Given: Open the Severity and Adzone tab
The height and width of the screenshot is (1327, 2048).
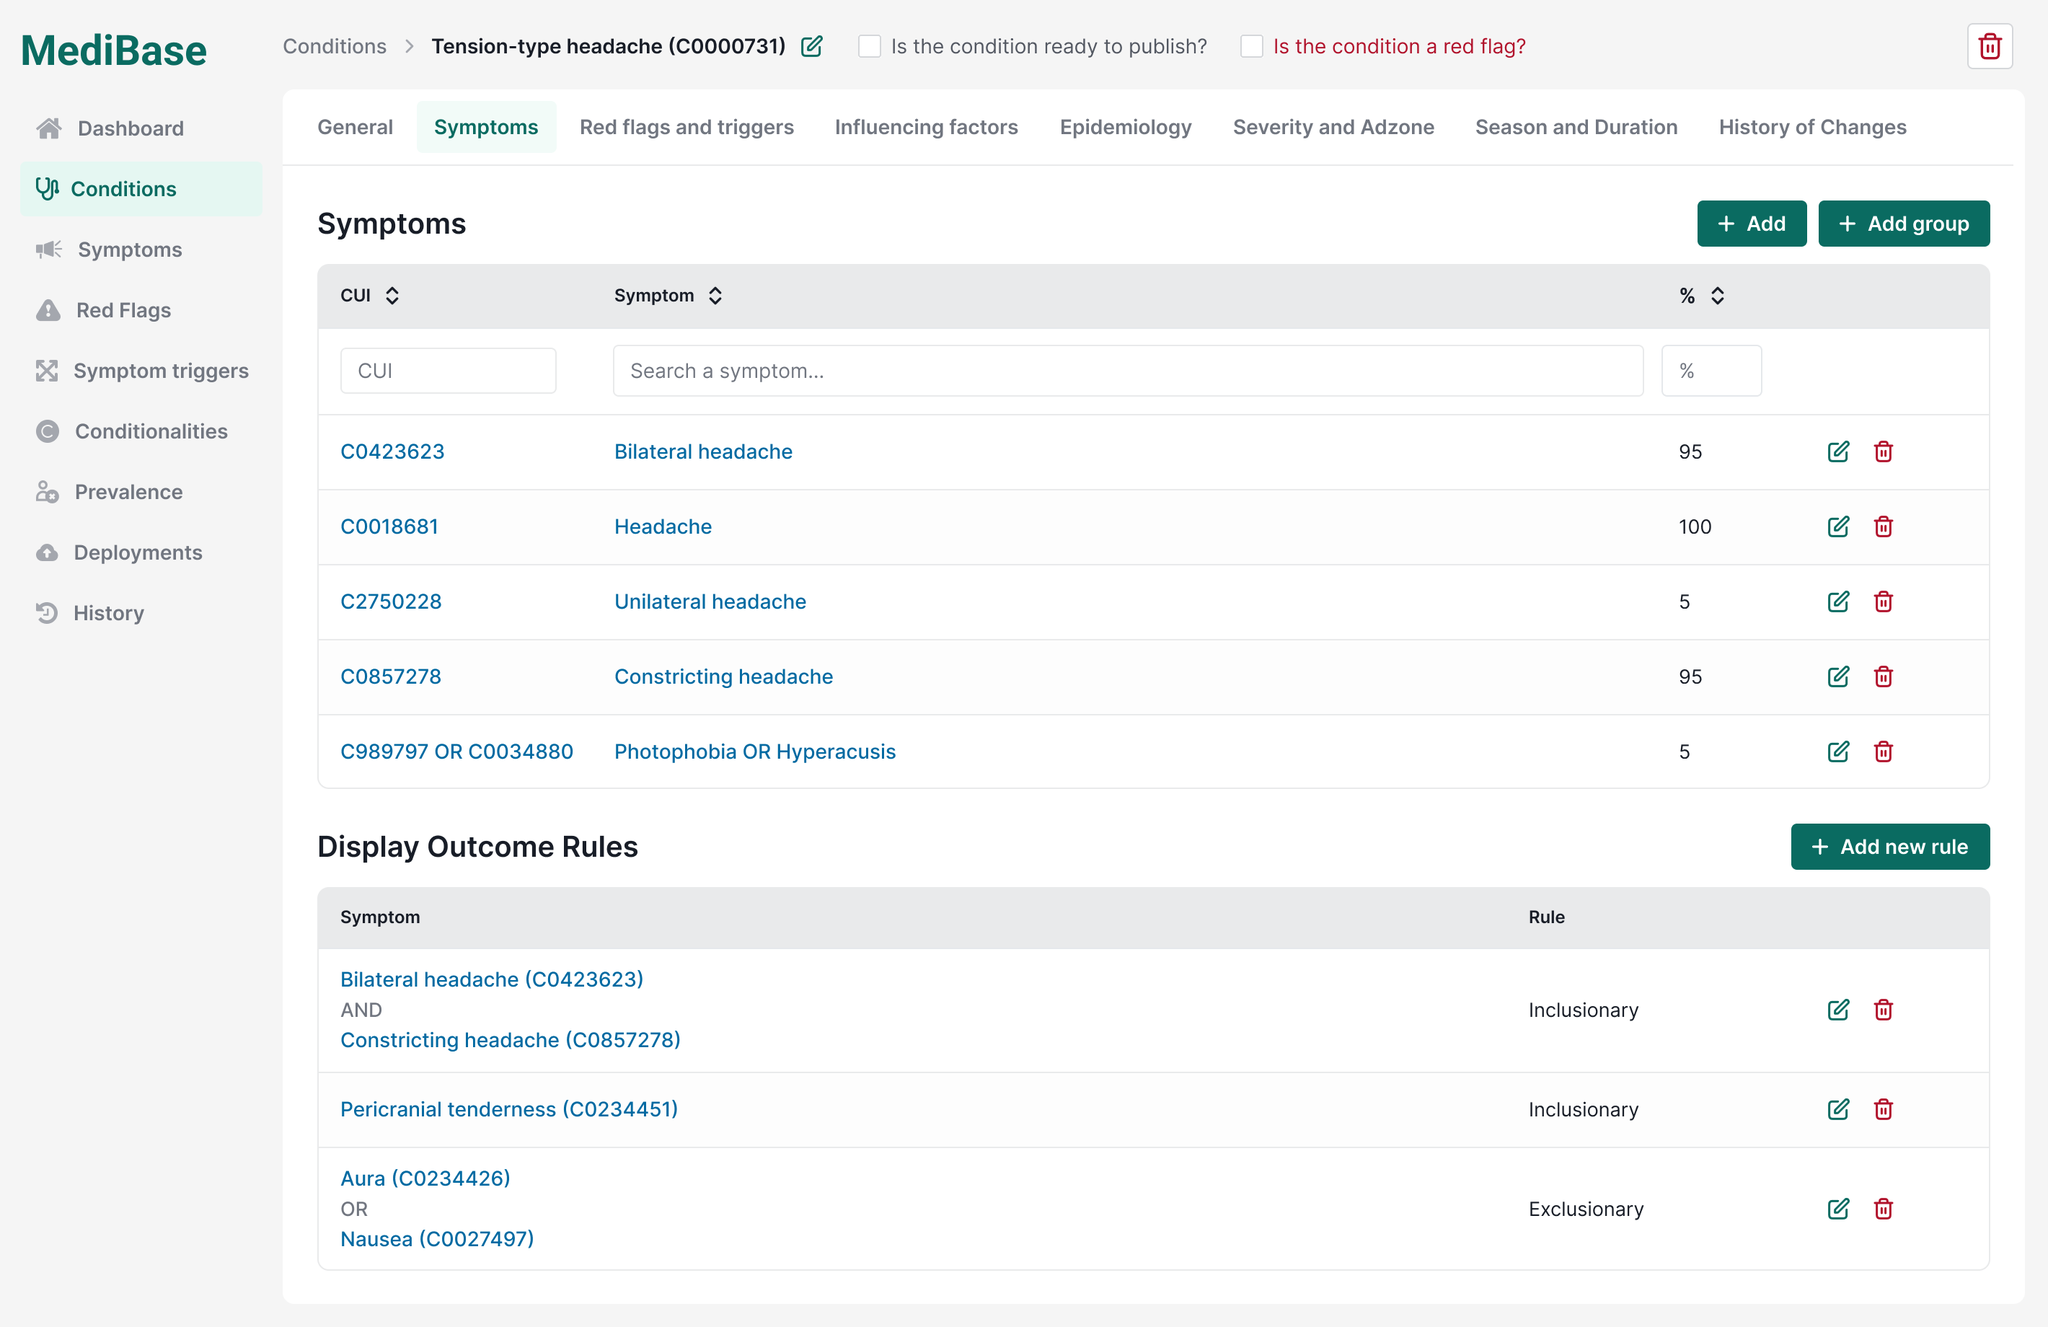Looking at the screenshot, I should point(1333,127).
